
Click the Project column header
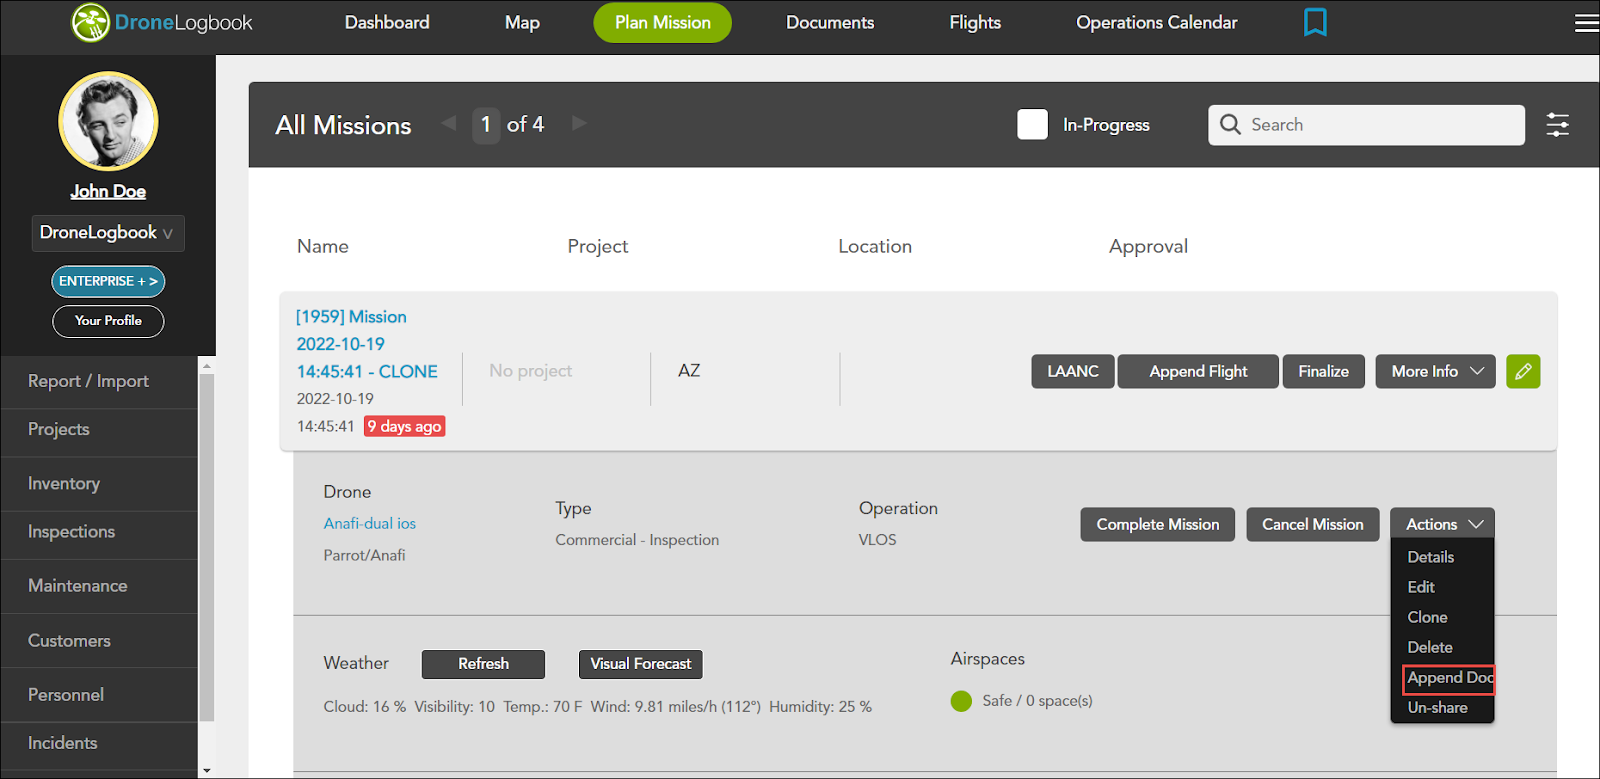tap(597, 246)
